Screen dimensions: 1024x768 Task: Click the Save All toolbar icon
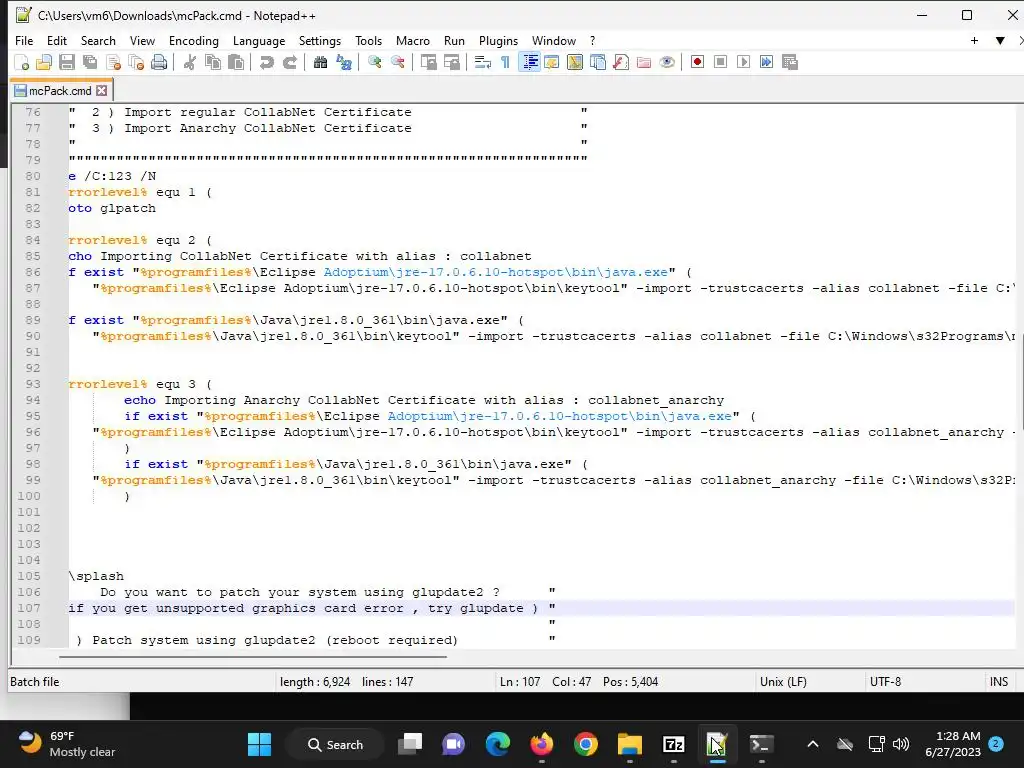pyautogui.click(x=89, y=62)
